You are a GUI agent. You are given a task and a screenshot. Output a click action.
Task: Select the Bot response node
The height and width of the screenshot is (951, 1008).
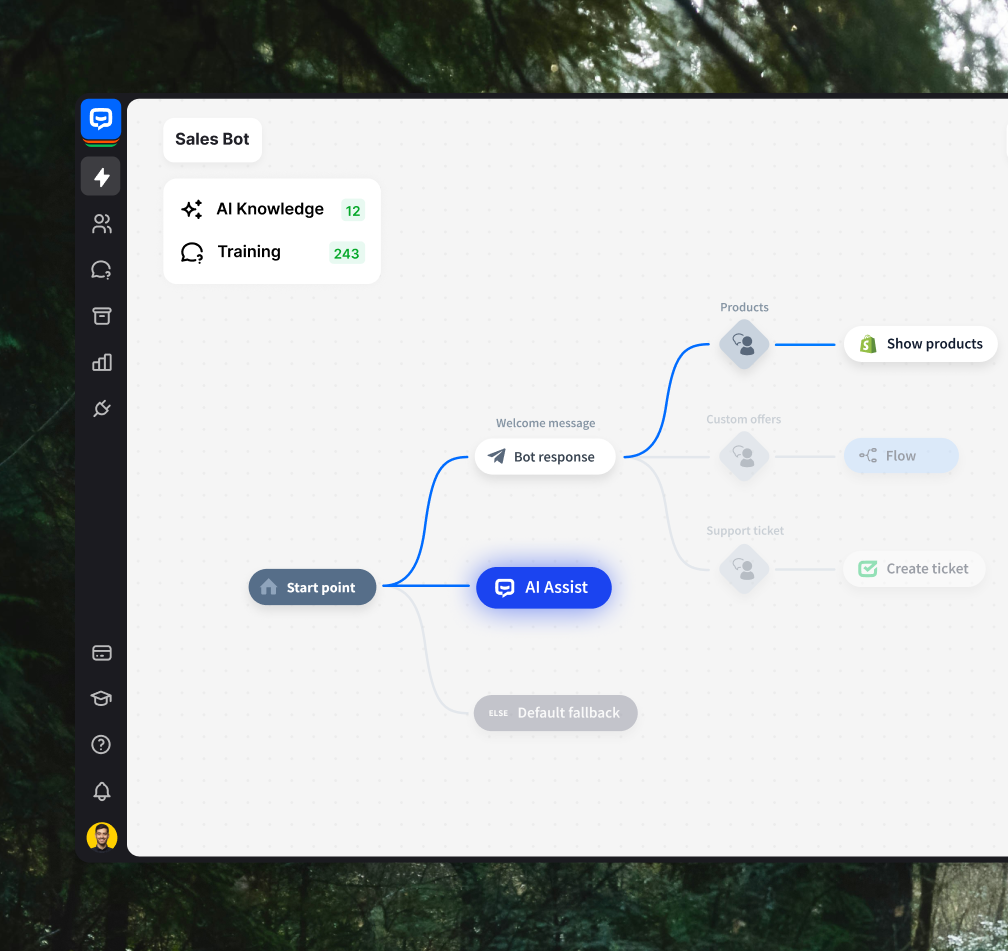point(545,457)
